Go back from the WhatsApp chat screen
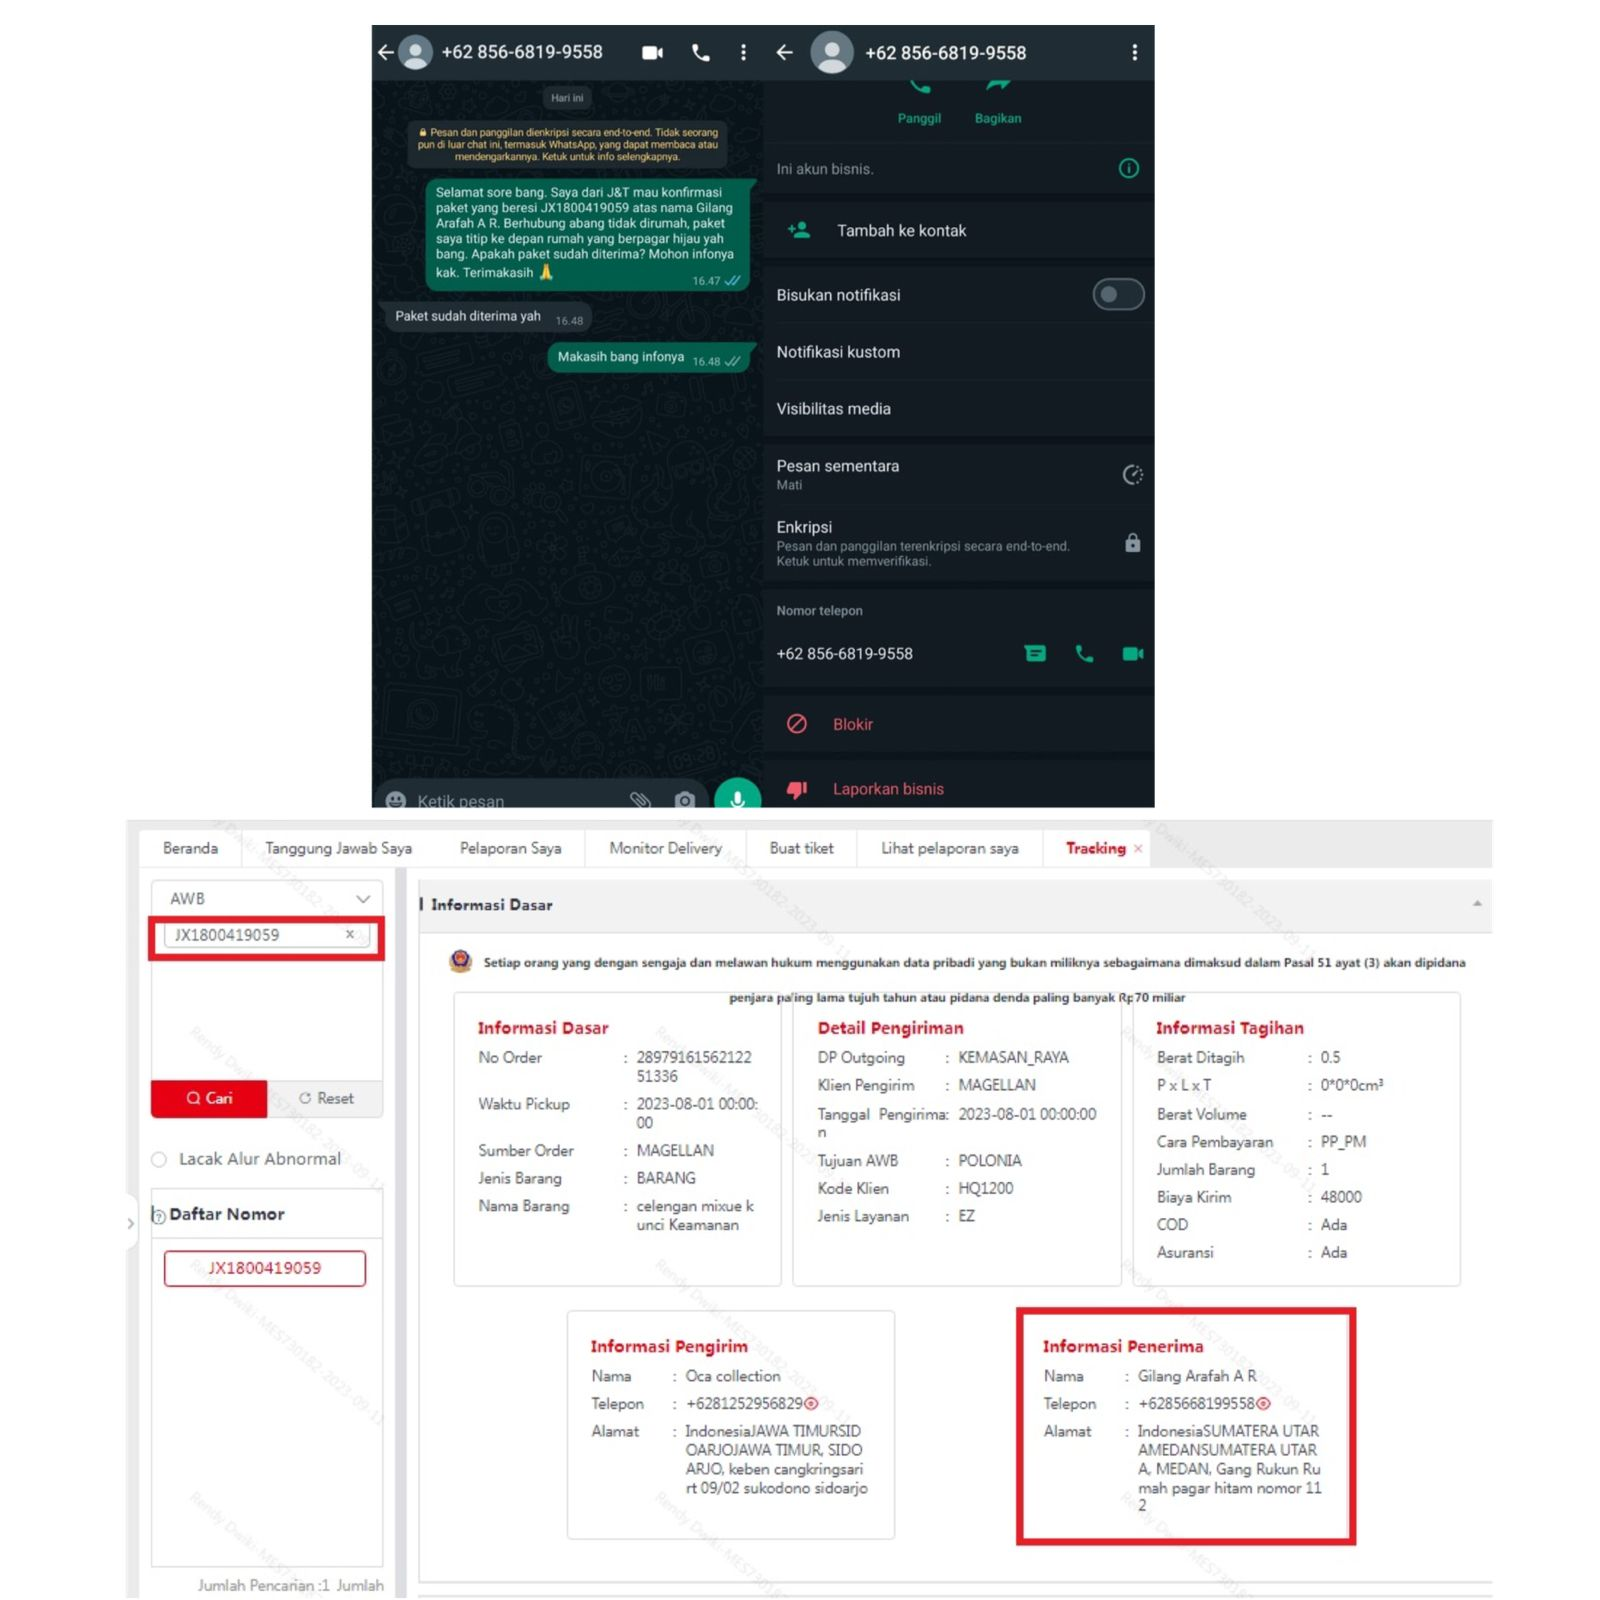 coord(385,52)
